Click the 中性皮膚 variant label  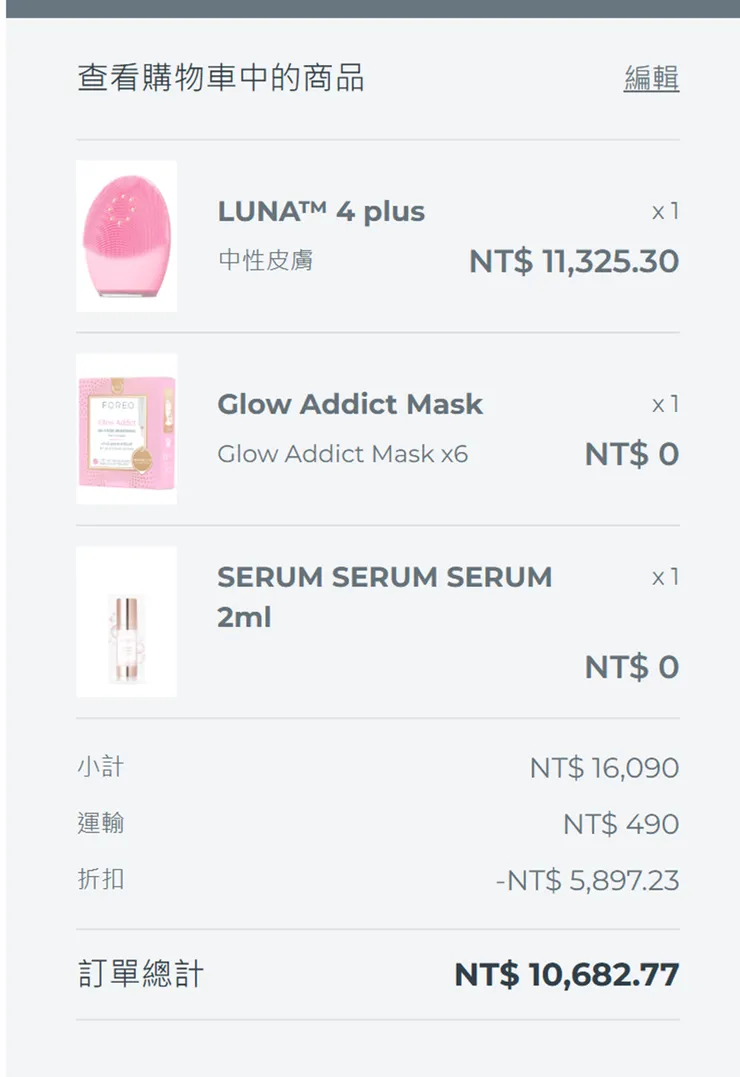click(265, 261)
